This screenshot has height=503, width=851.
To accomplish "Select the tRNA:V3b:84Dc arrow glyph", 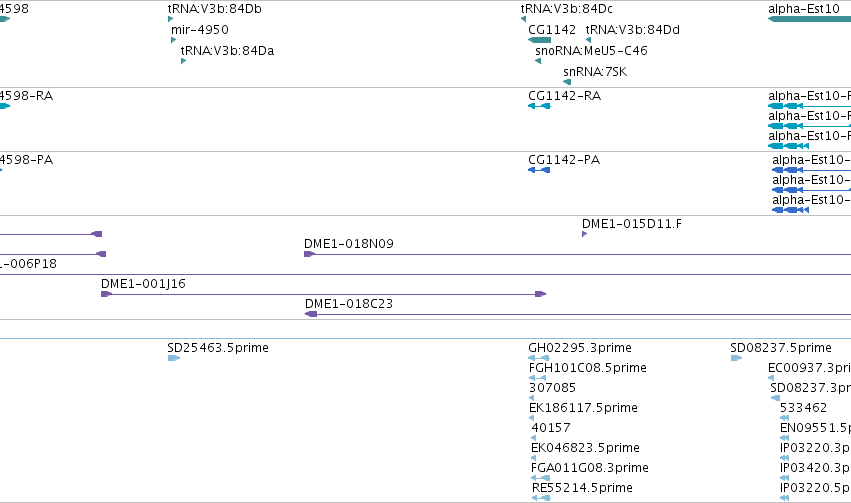I will (523, 19).
